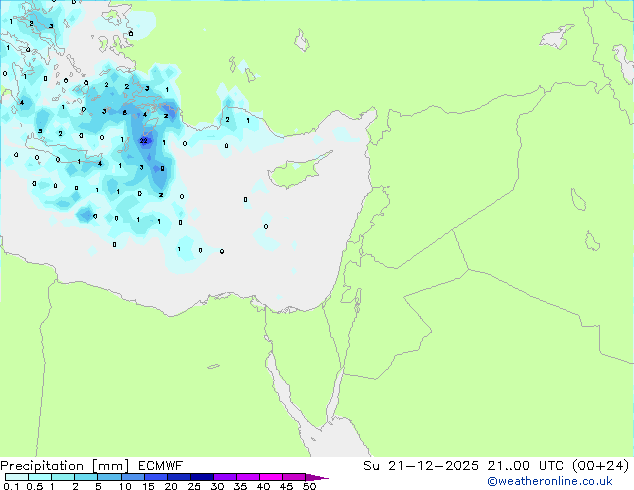Click the 45–50 mm legend color swatch
The height and width of the screenshot is (490, 634).
coord(294,477)
